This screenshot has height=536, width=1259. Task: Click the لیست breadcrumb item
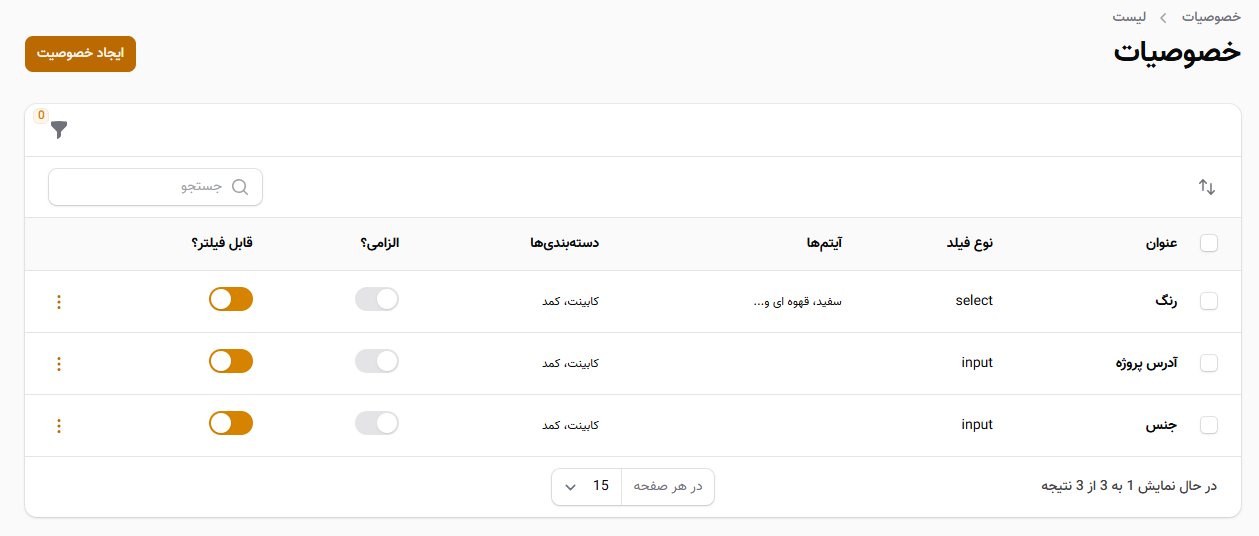[1130, 18]
